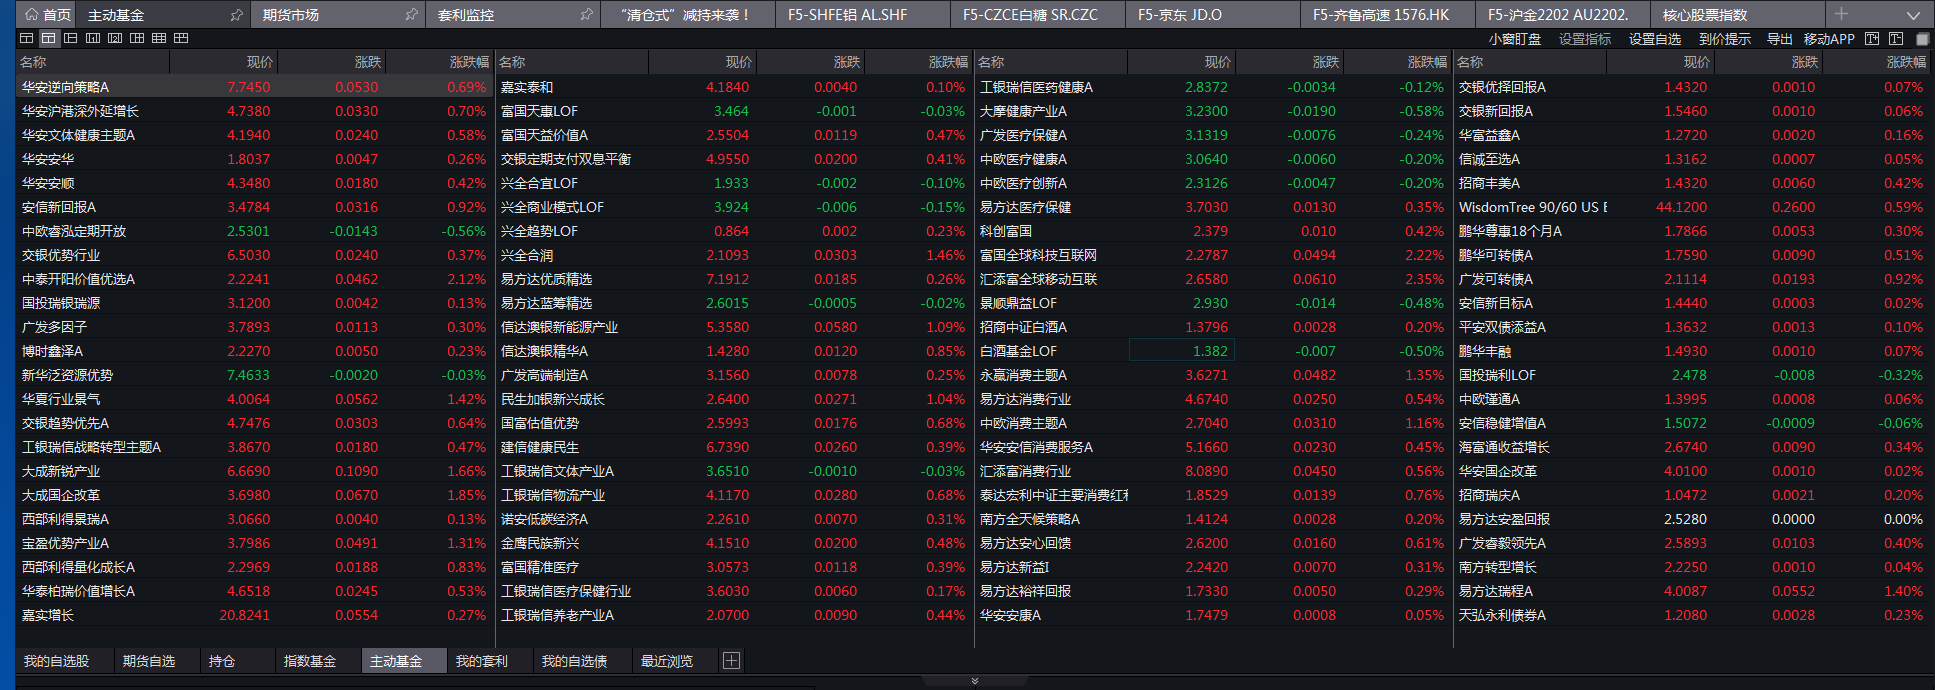The width and height of the screenshot is (1935, 690).
Task: Click the gray square icon beside T-
Action: 1922,39
